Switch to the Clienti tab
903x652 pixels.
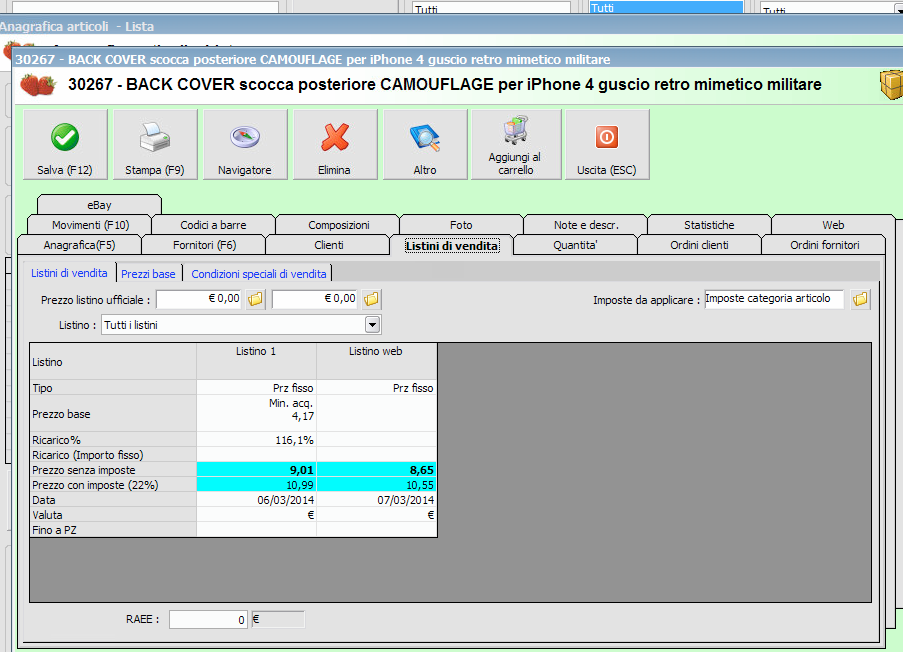(x=329, y=245)
